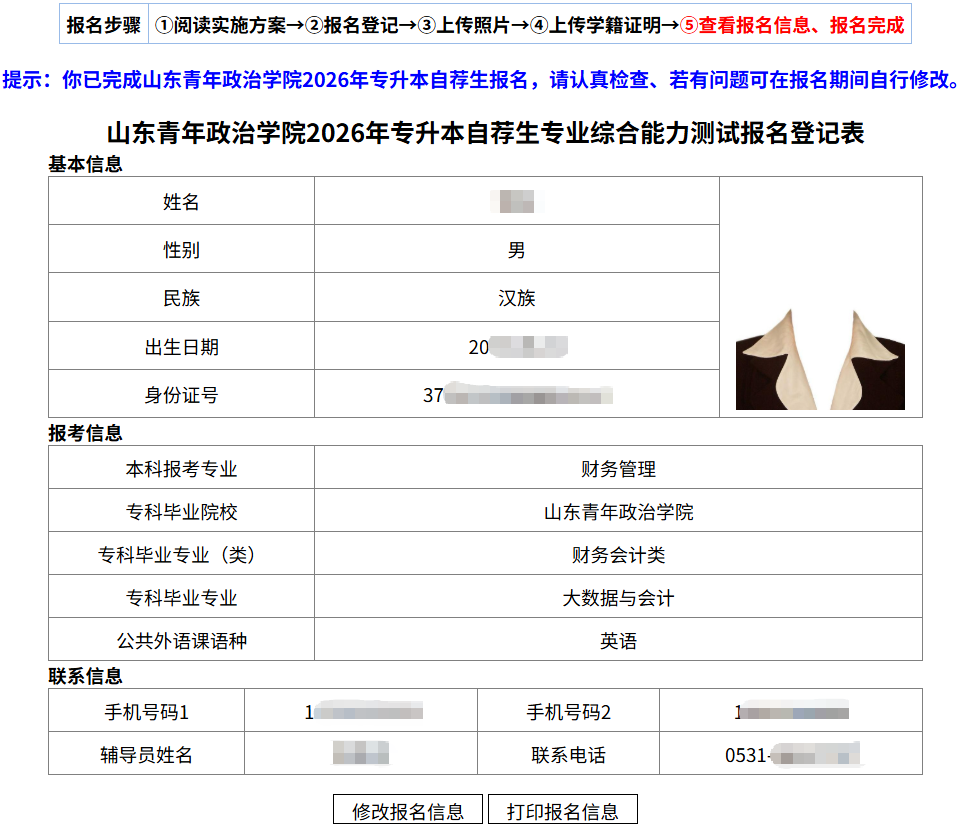Select the blurred 姓名 value cell
This screenshot has width=960, height=825.
pos(517,202)
